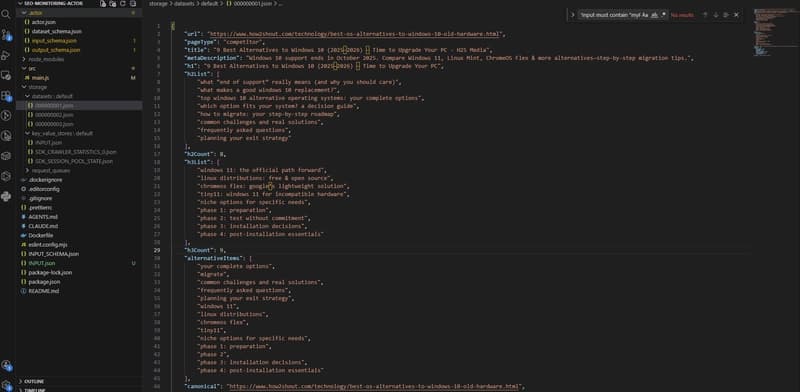The image size is (800, 392).
Task: Open the Run and Debug view
Action: coord(6,55)
